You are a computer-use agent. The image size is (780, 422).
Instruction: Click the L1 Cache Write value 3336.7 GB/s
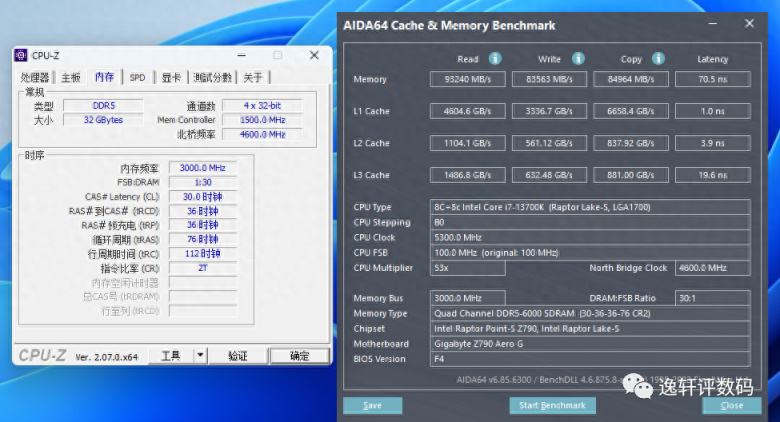pyautogui.click(x=549, y=111)
